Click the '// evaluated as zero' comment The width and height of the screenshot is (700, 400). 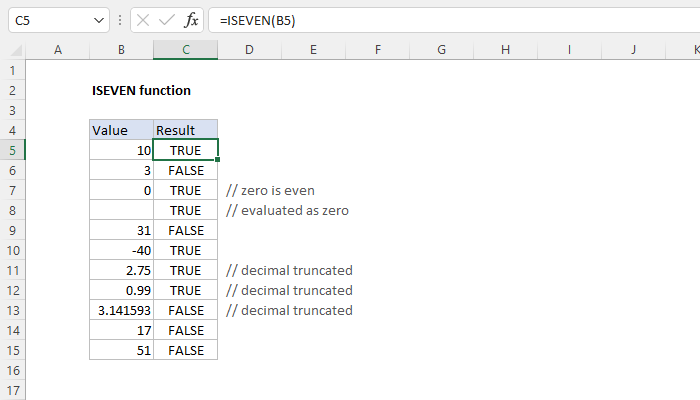pos(287,210)
